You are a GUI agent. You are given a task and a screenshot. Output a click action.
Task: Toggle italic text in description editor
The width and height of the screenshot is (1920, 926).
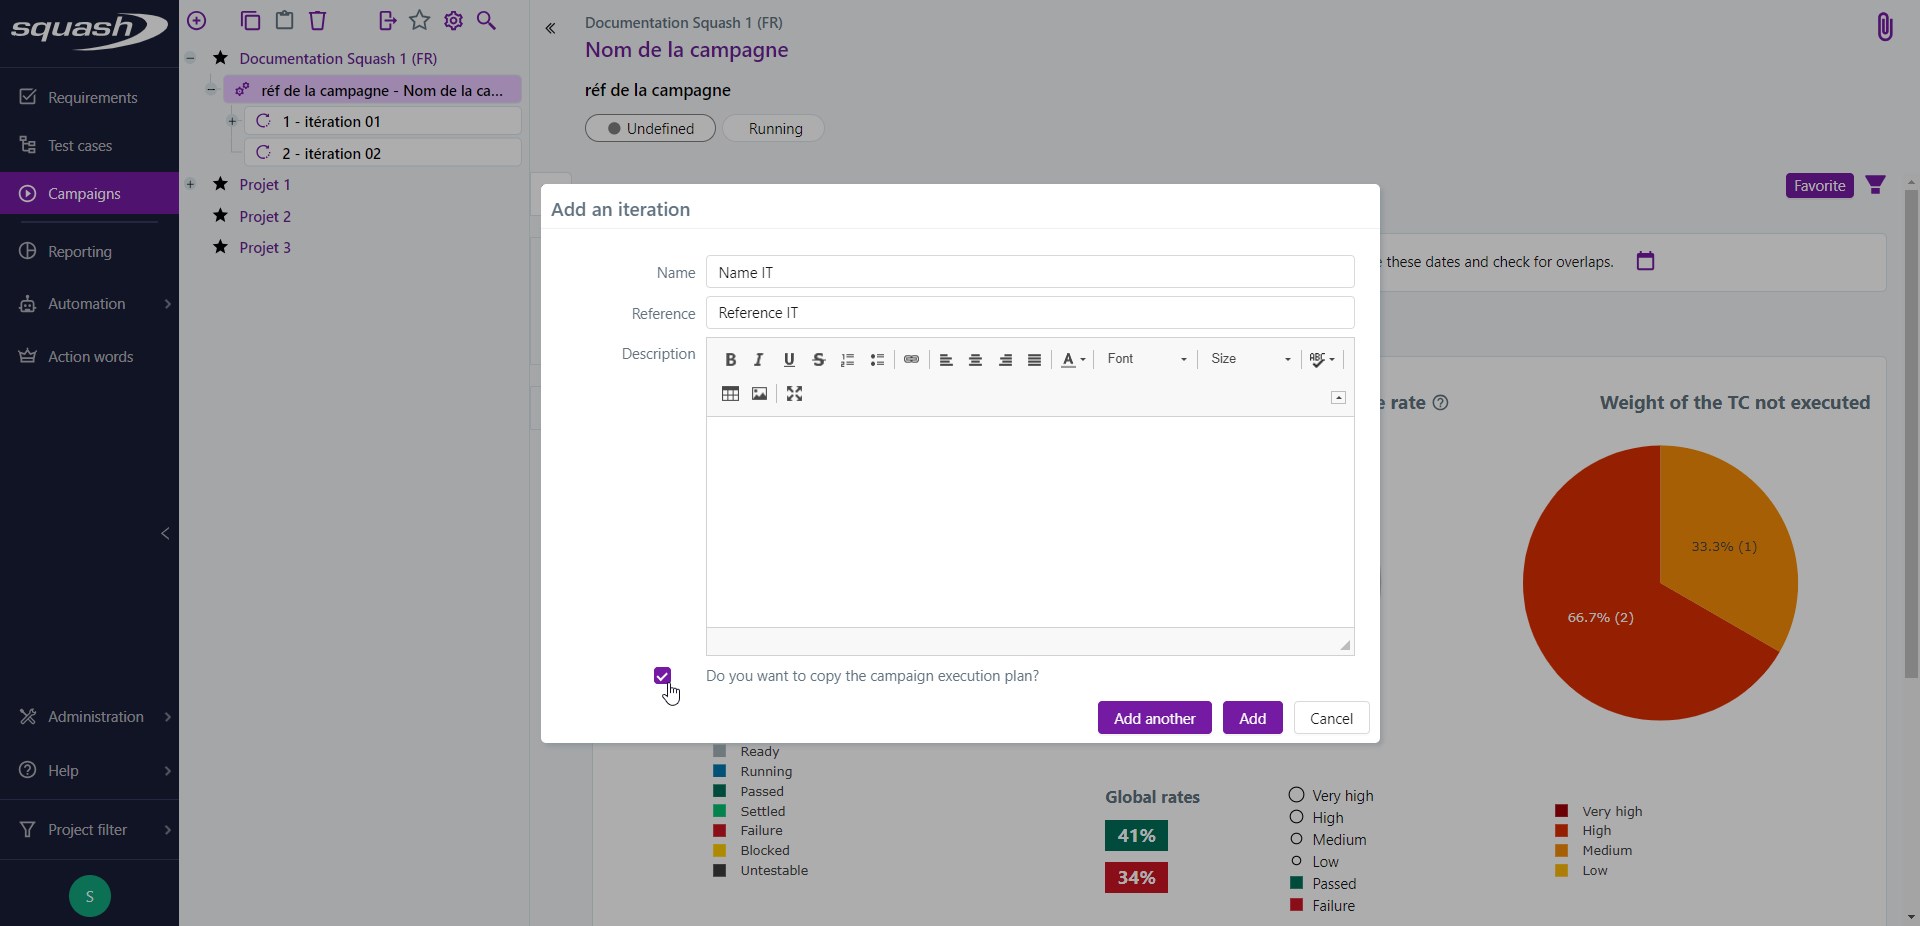[759, 360]
